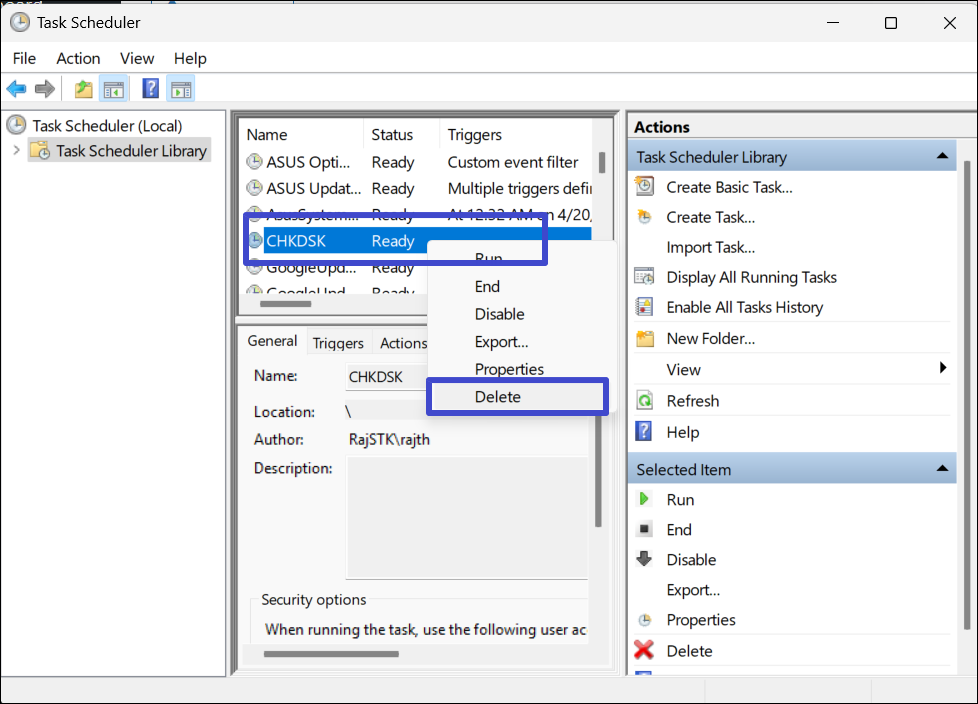The height and width of the screenshot is (704, 978).
Task: Click red X Delete in Actions pane
Action: tap(645, 651)
